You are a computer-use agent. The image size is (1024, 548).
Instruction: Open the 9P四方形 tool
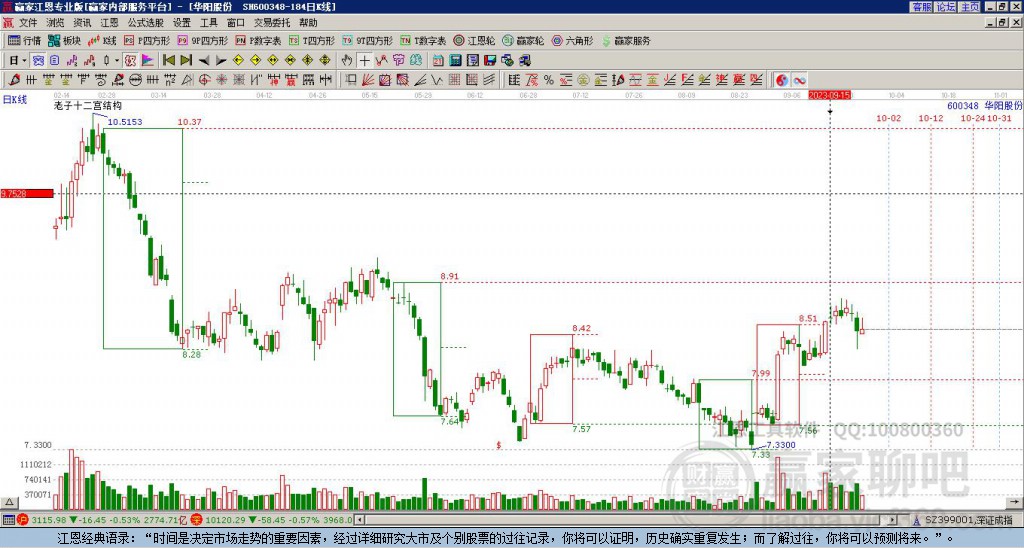click(202, 40)
